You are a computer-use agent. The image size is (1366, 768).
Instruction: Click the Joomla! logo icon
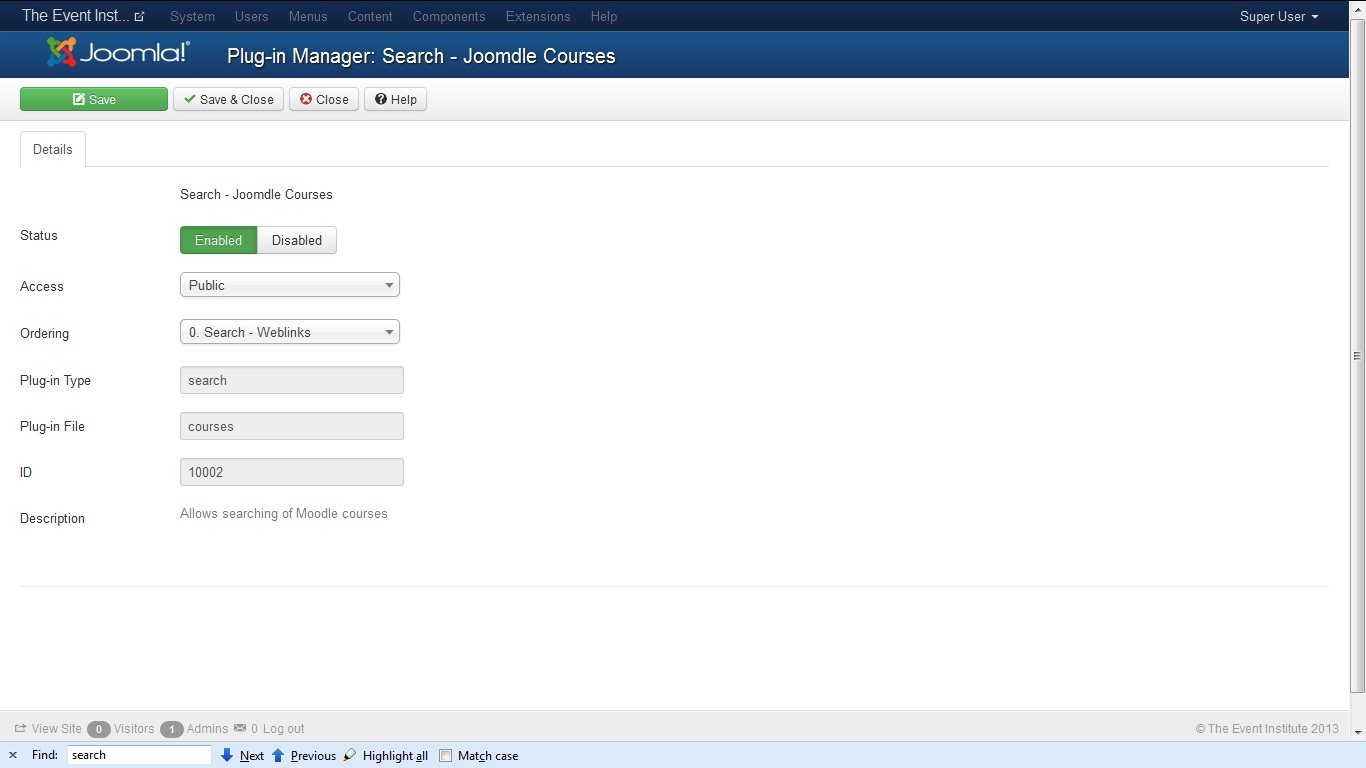[x=61, y=53]
